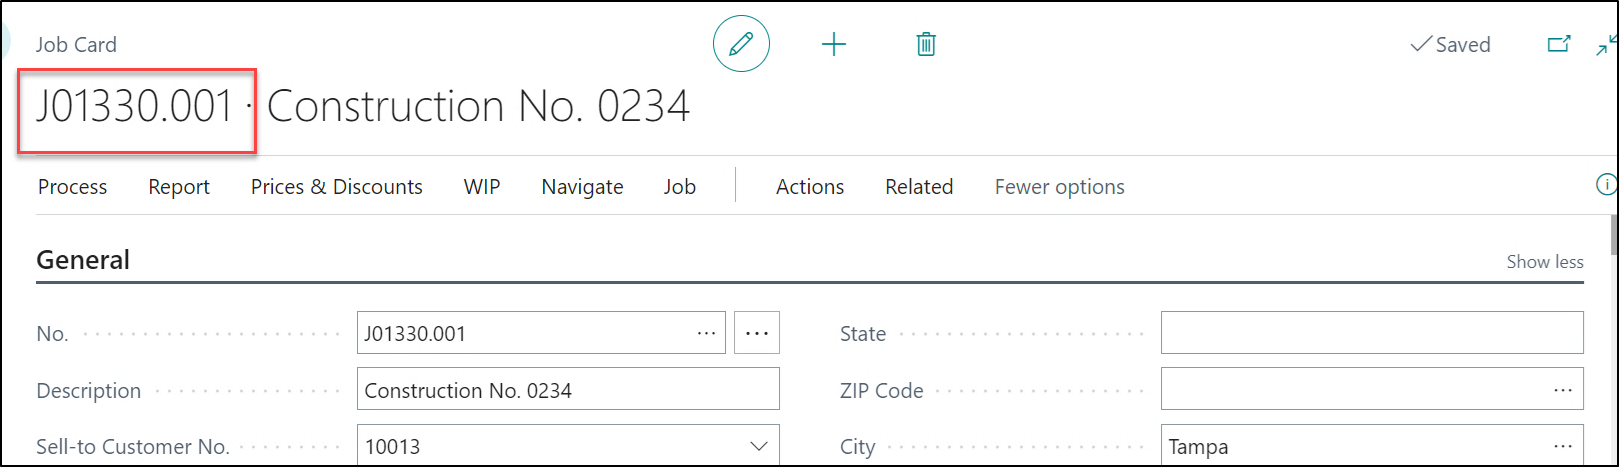Screen dimensions: 1619x467
Task: Click into the Description input field
Action: click(x=567, y=390)
